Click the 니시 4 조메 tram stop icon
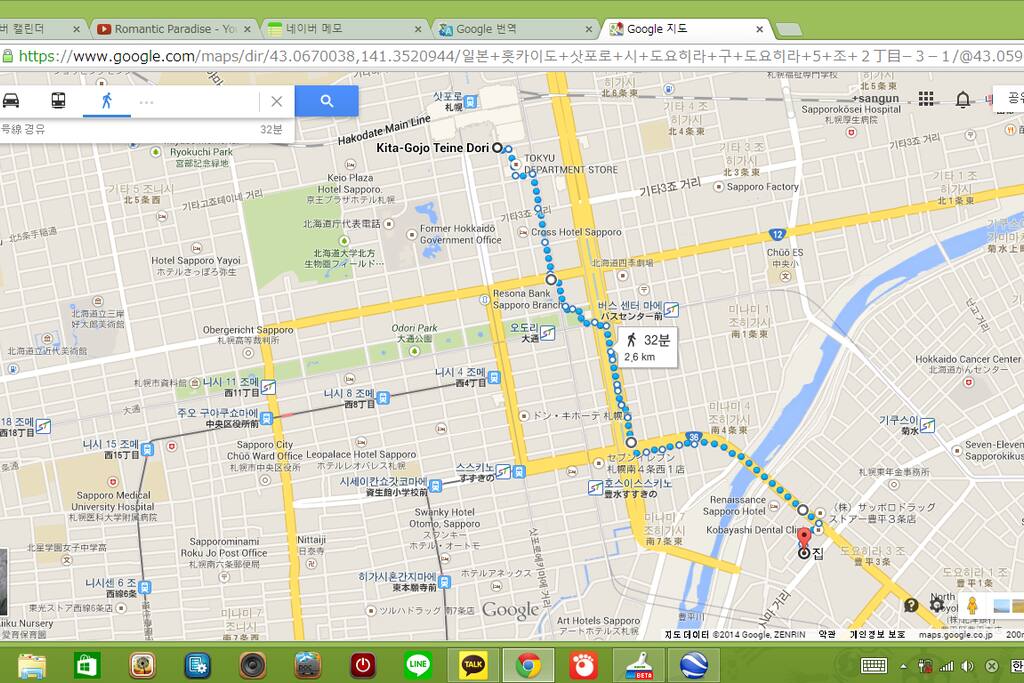The image size is (1024, 683). tap(494, 377)
